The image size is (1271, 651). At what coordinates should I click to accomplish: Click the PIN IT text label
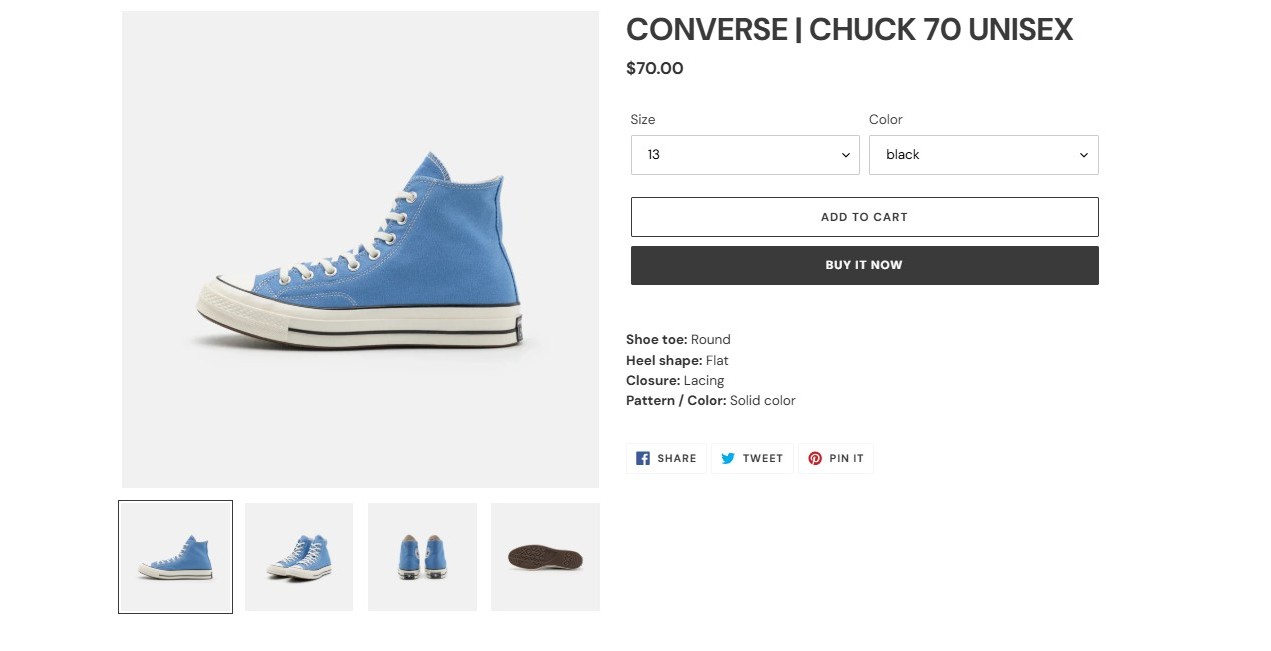[x=846, y=459]
